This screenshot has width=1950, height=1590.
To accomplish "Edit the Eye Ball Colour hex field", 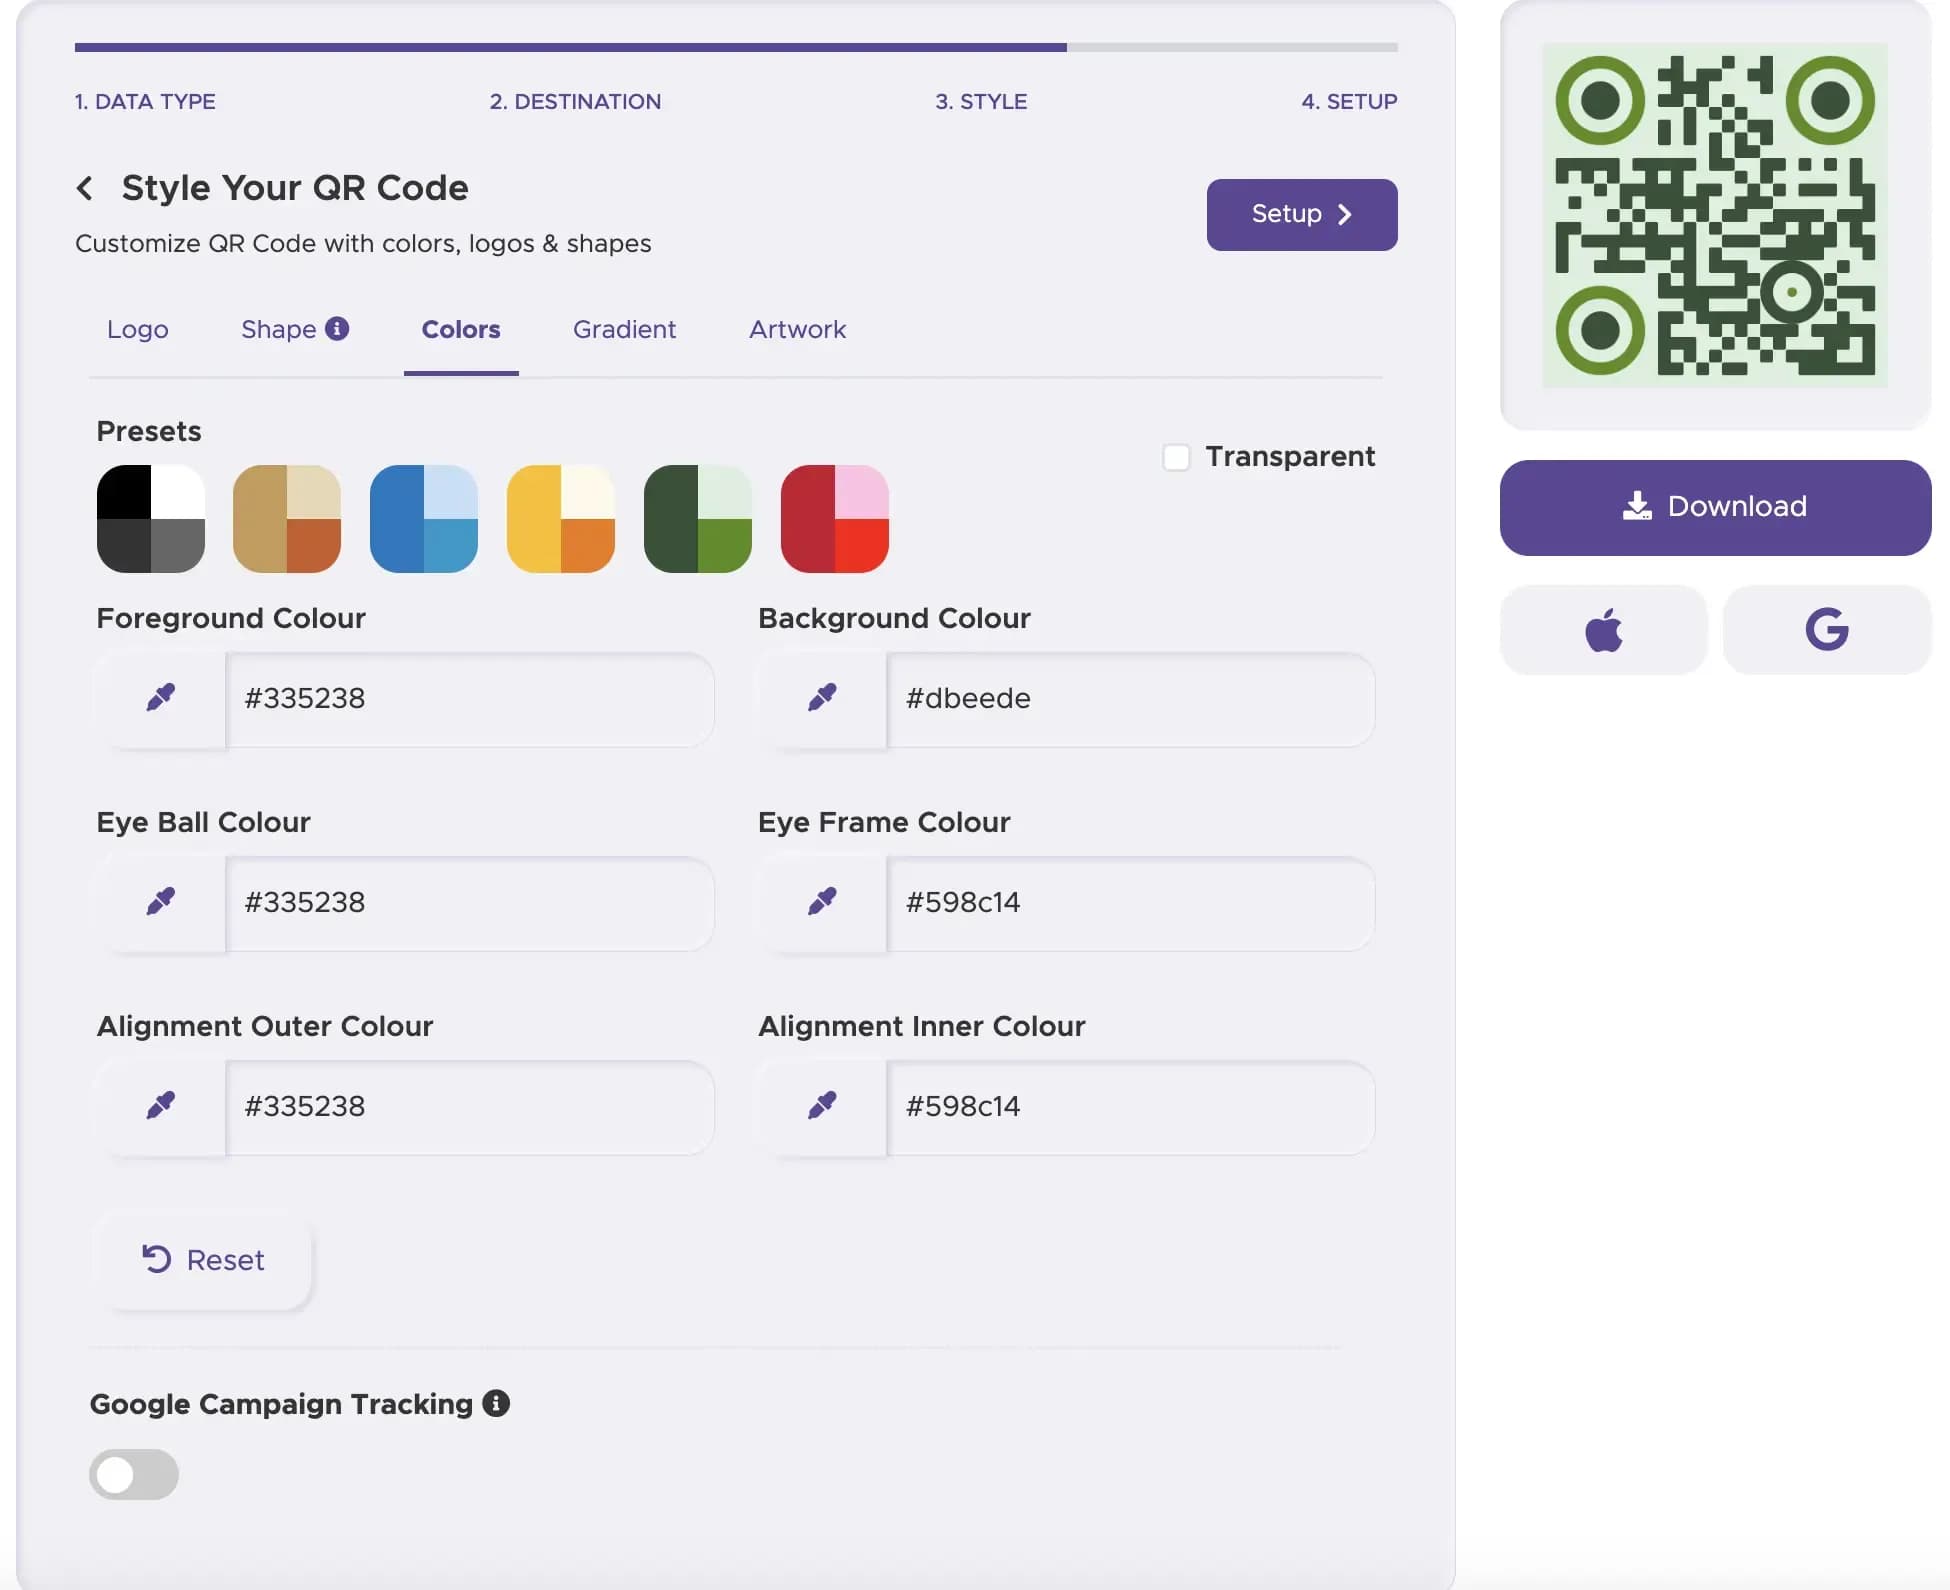I will (x=470, y=902).
